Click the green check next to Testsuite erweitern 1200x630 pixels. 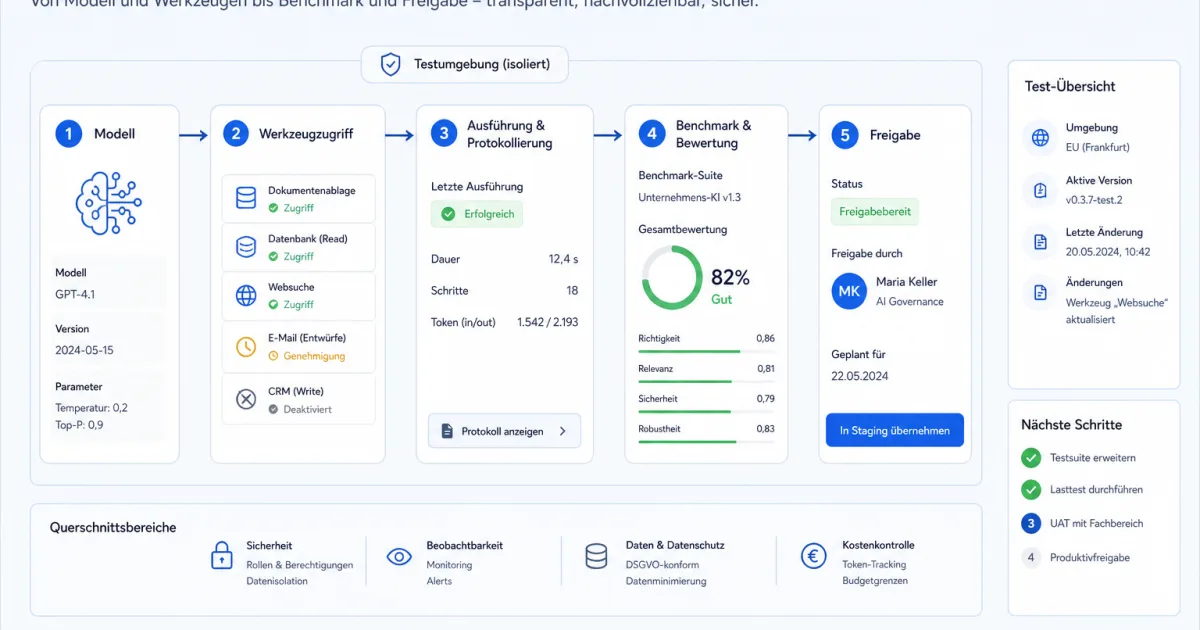(1031, 458)
